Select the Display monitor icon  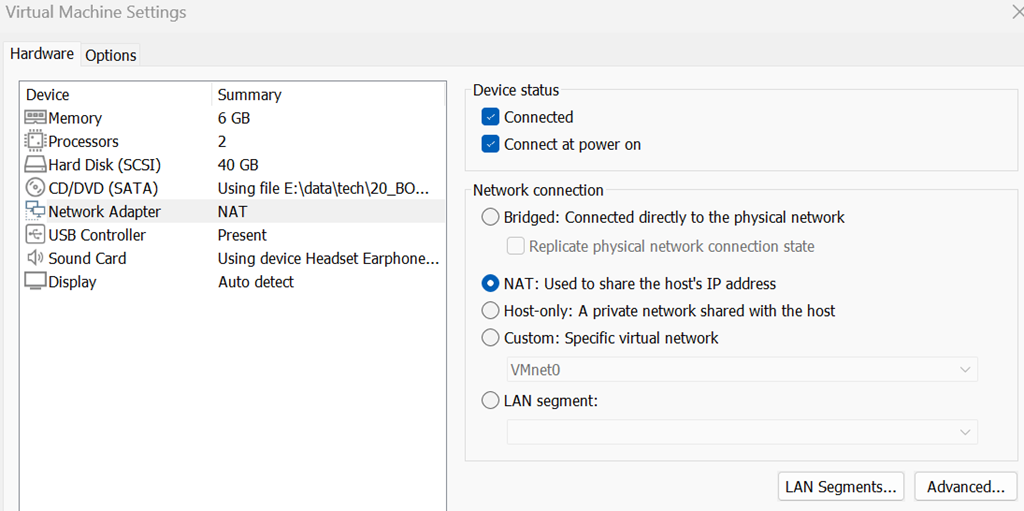pyautogui.click(x=34, y=282)
